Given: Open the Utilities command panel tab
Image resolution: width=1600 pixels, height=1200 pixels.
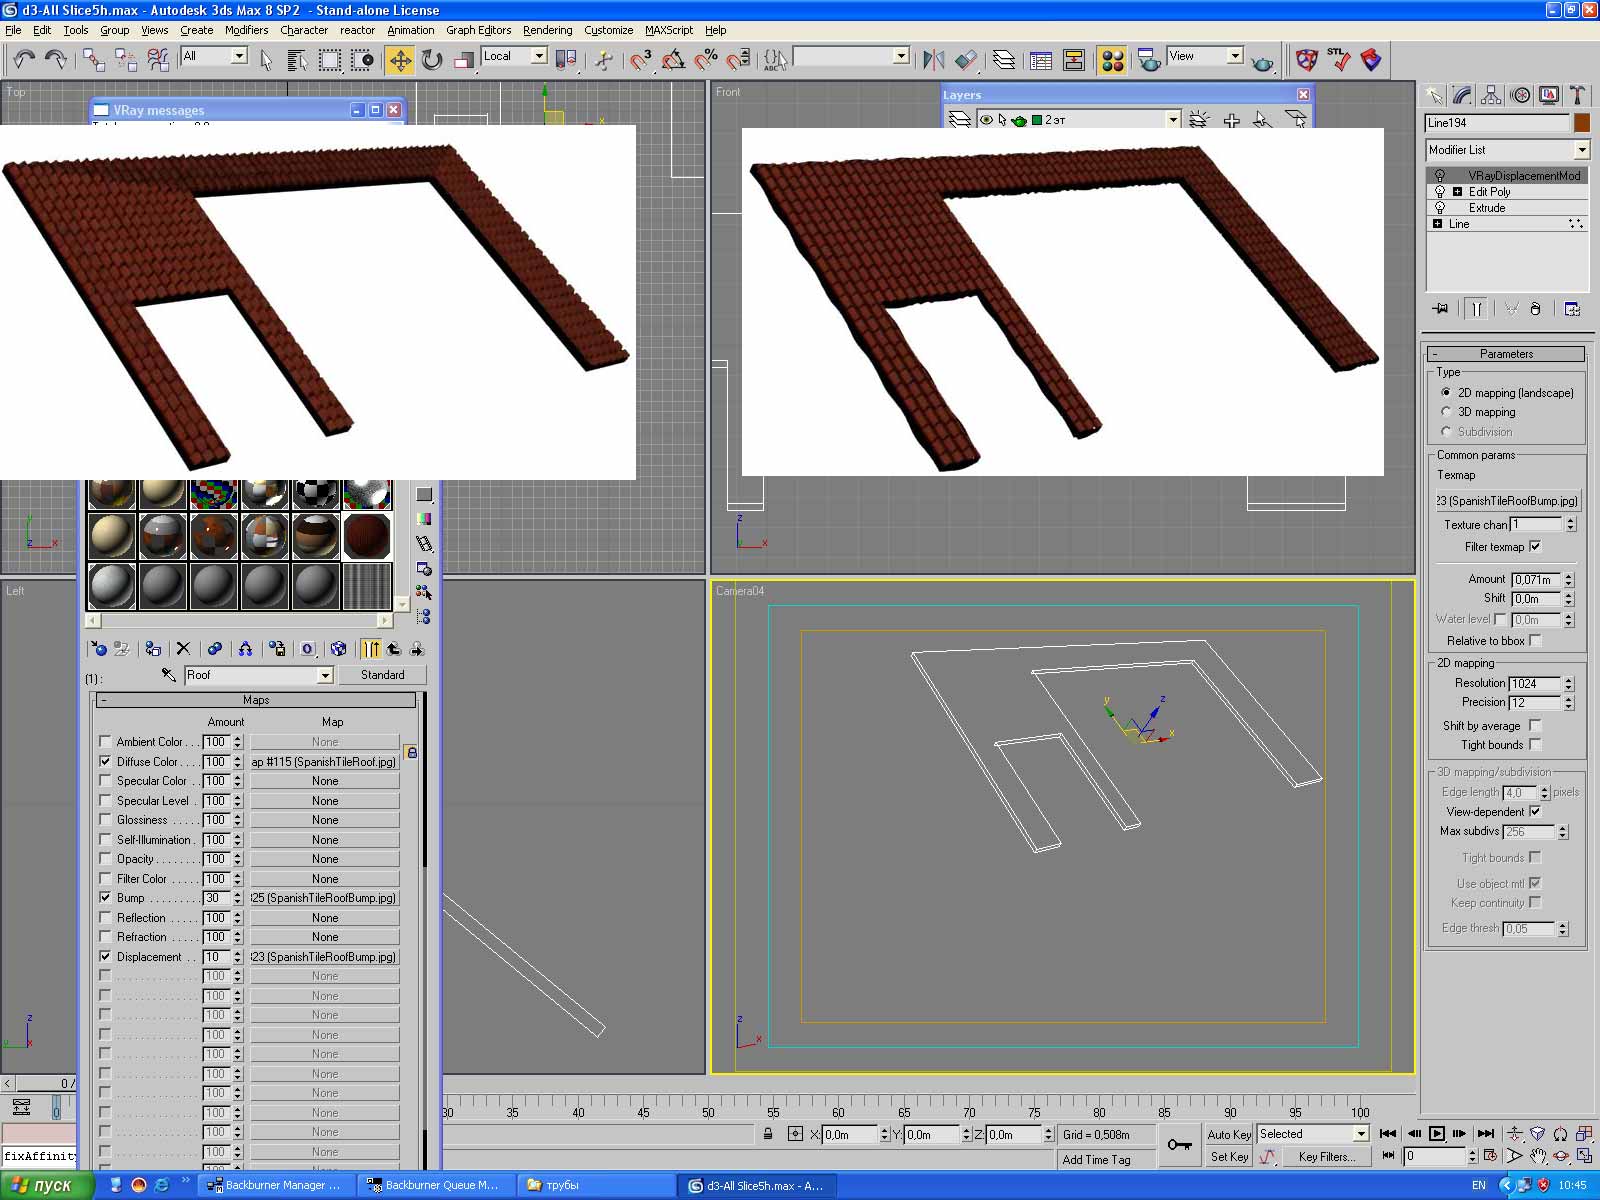Looking at the screenshot, I should click(1577, 96).
